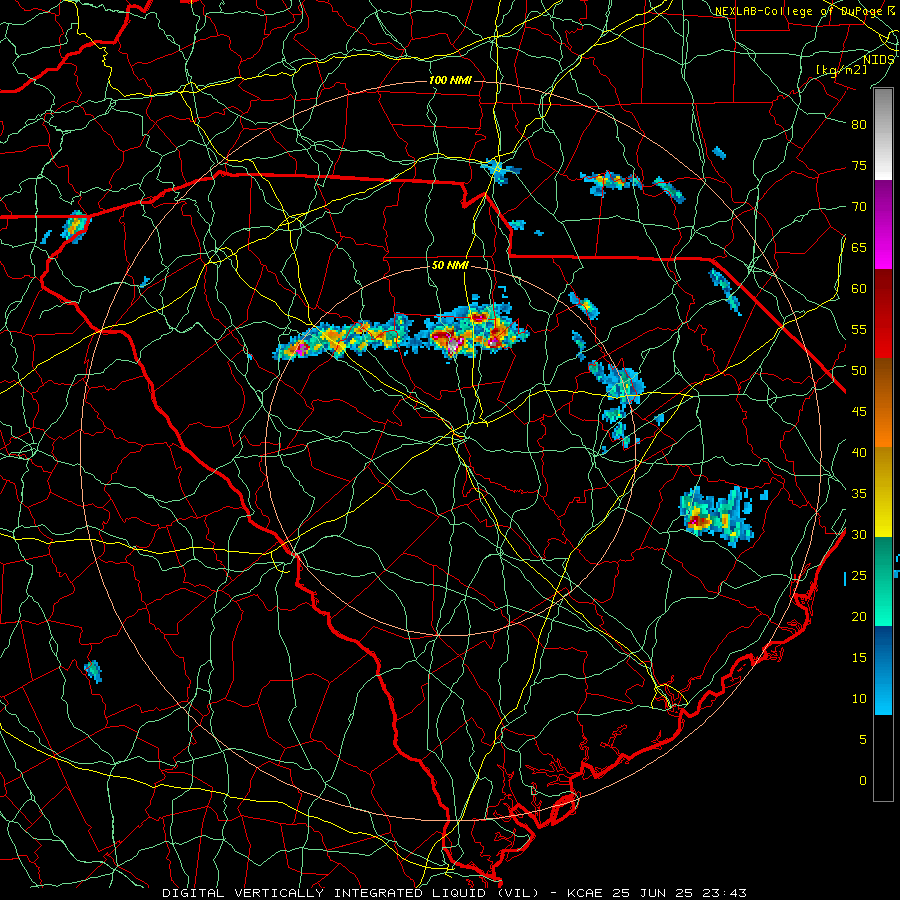Image resolution: width=900 pixels, height=900 pixels.
Task: Click the 80 value on the VIL scale
Action: click(859, 125)
